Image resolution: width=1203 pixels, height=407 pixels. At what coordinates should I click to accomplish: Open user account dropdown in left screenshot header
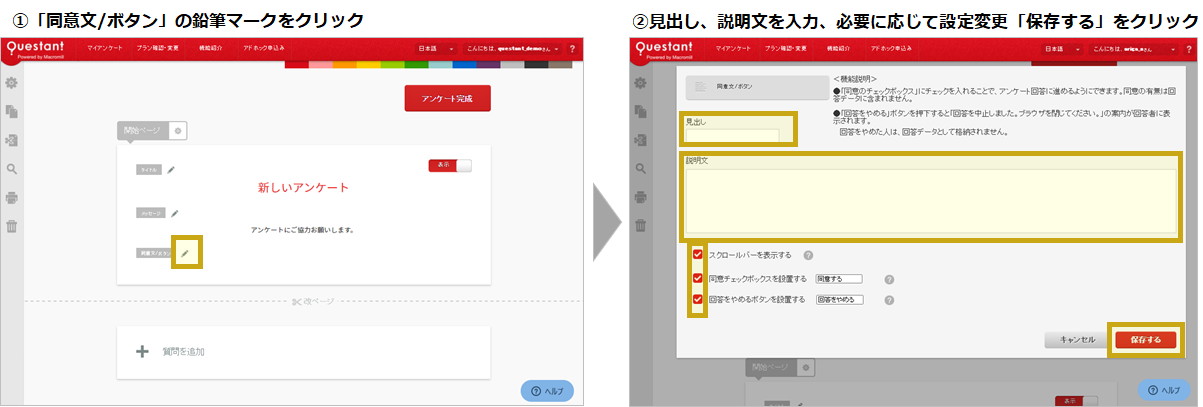[x=513, y=48]
